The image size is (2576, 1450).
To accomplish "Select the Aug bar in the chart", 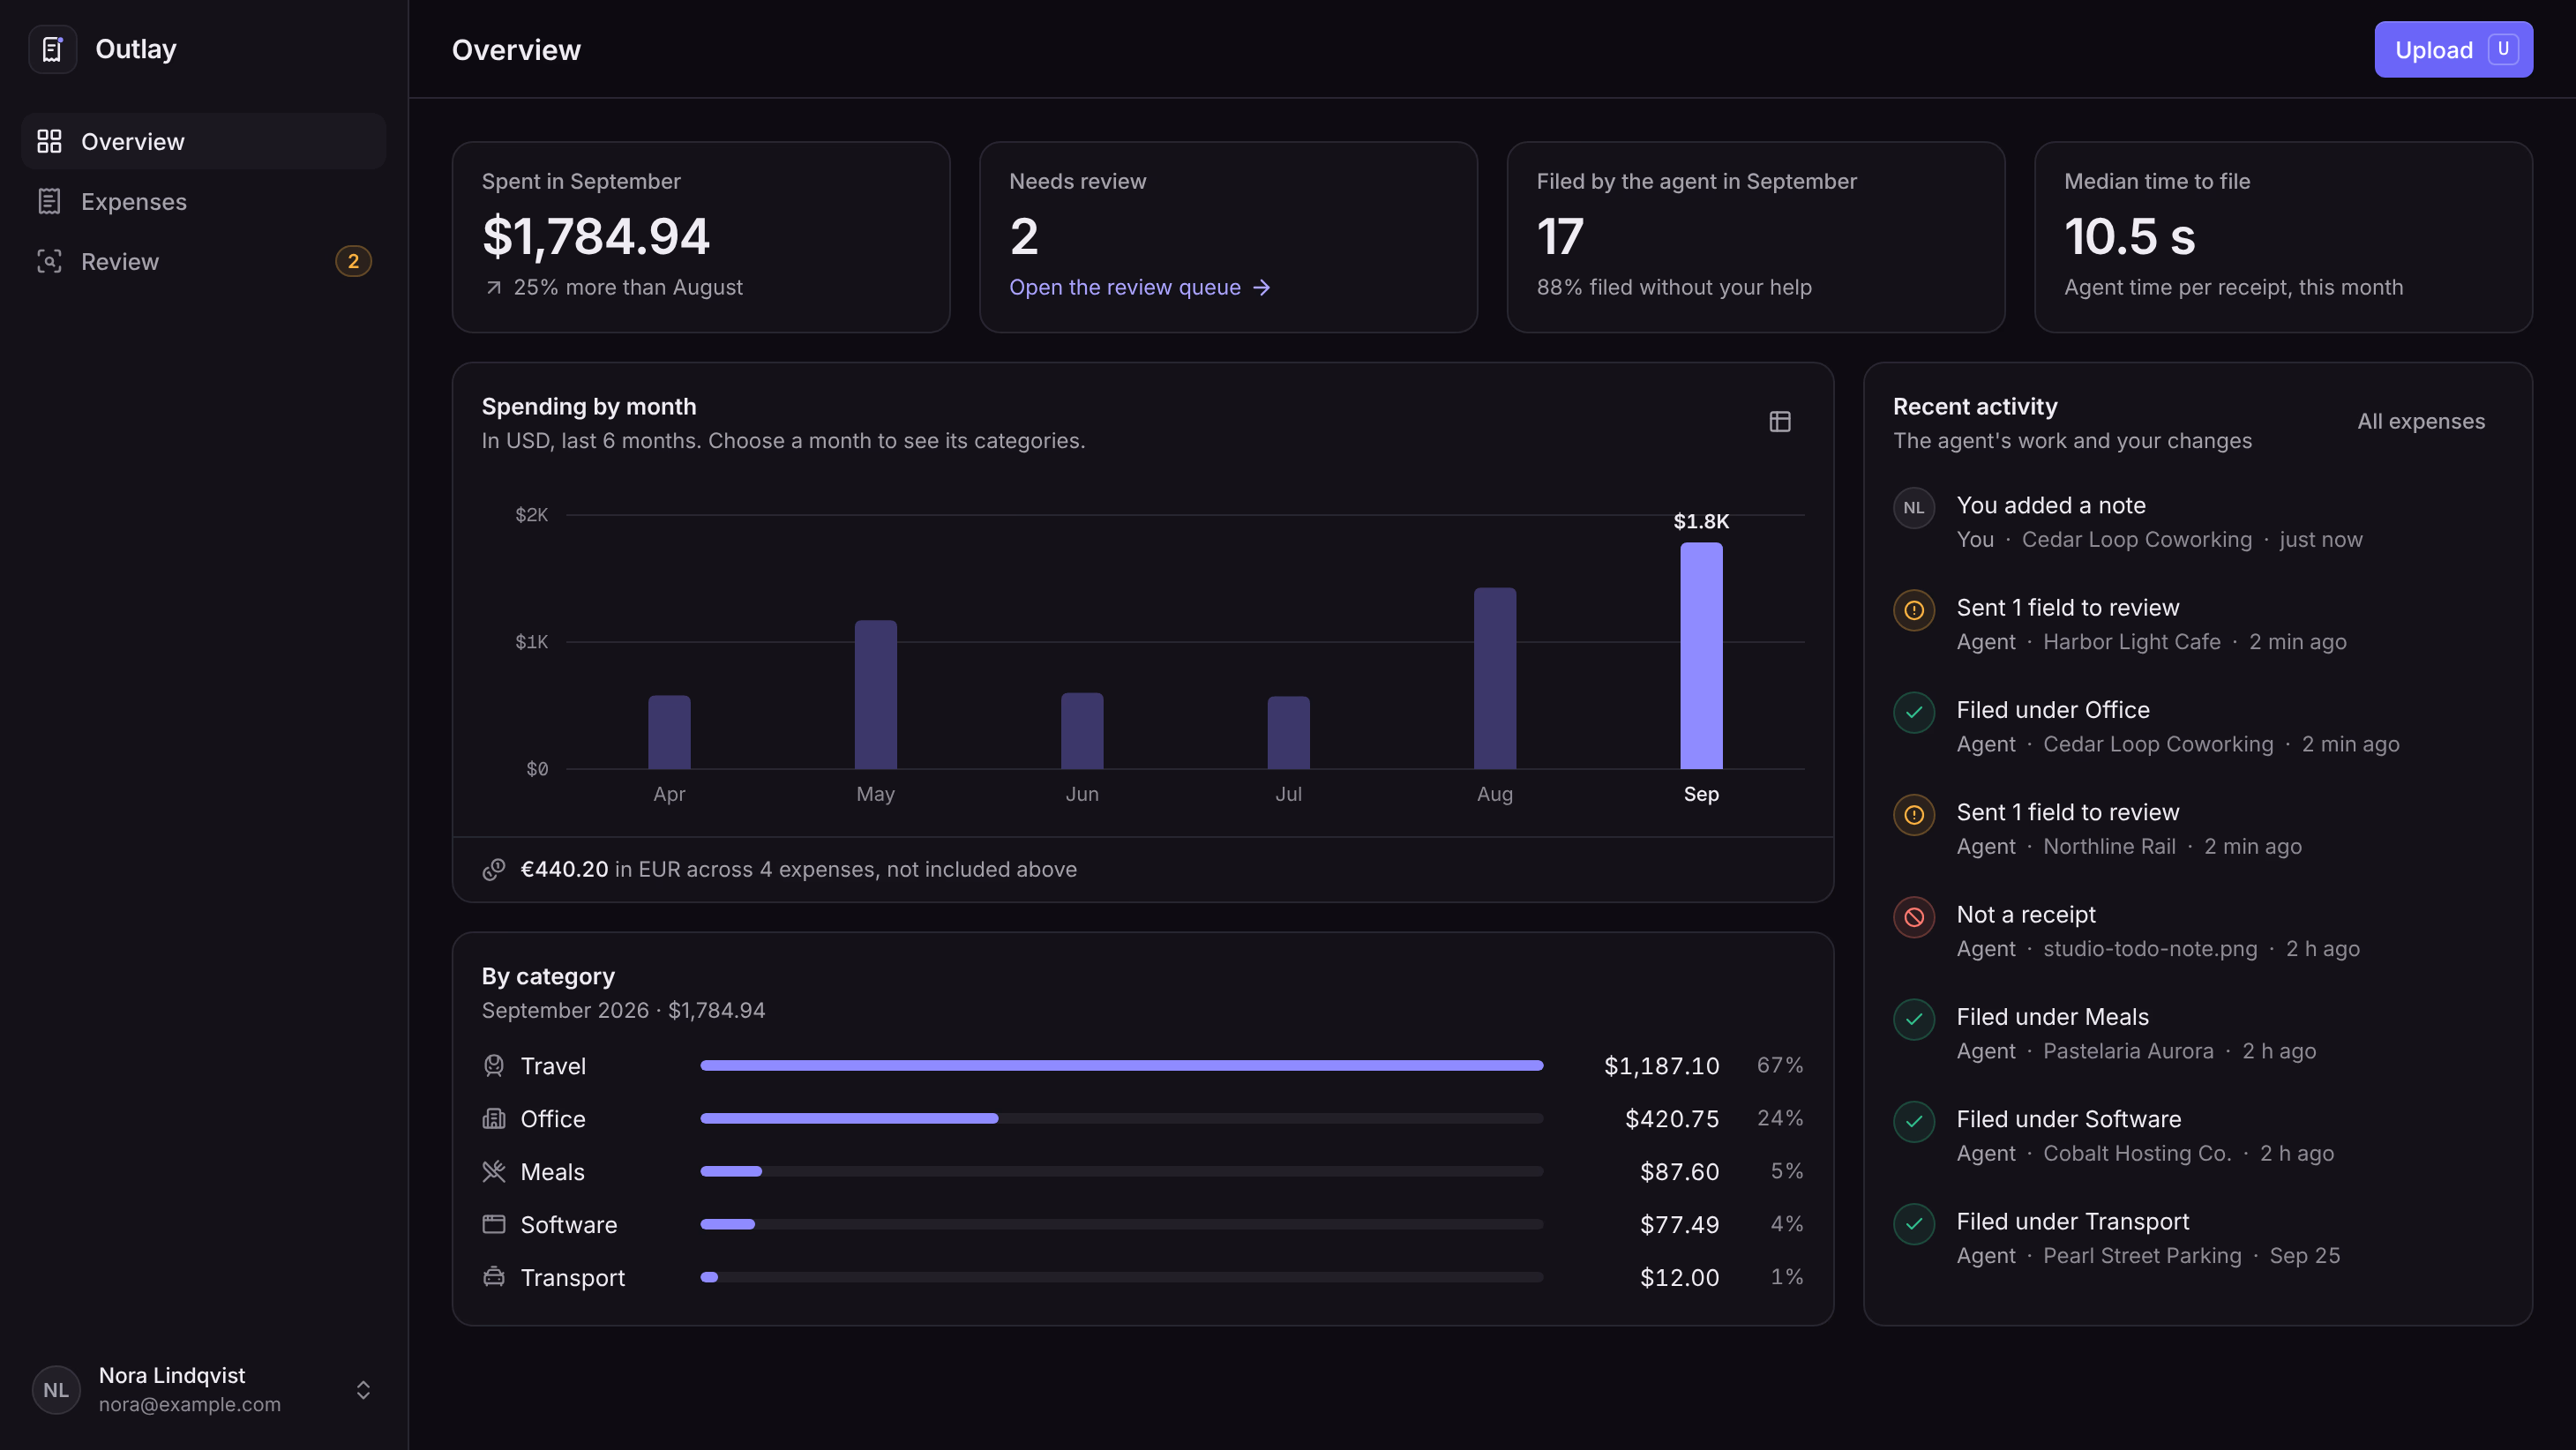I will (x=1495, y=678).
